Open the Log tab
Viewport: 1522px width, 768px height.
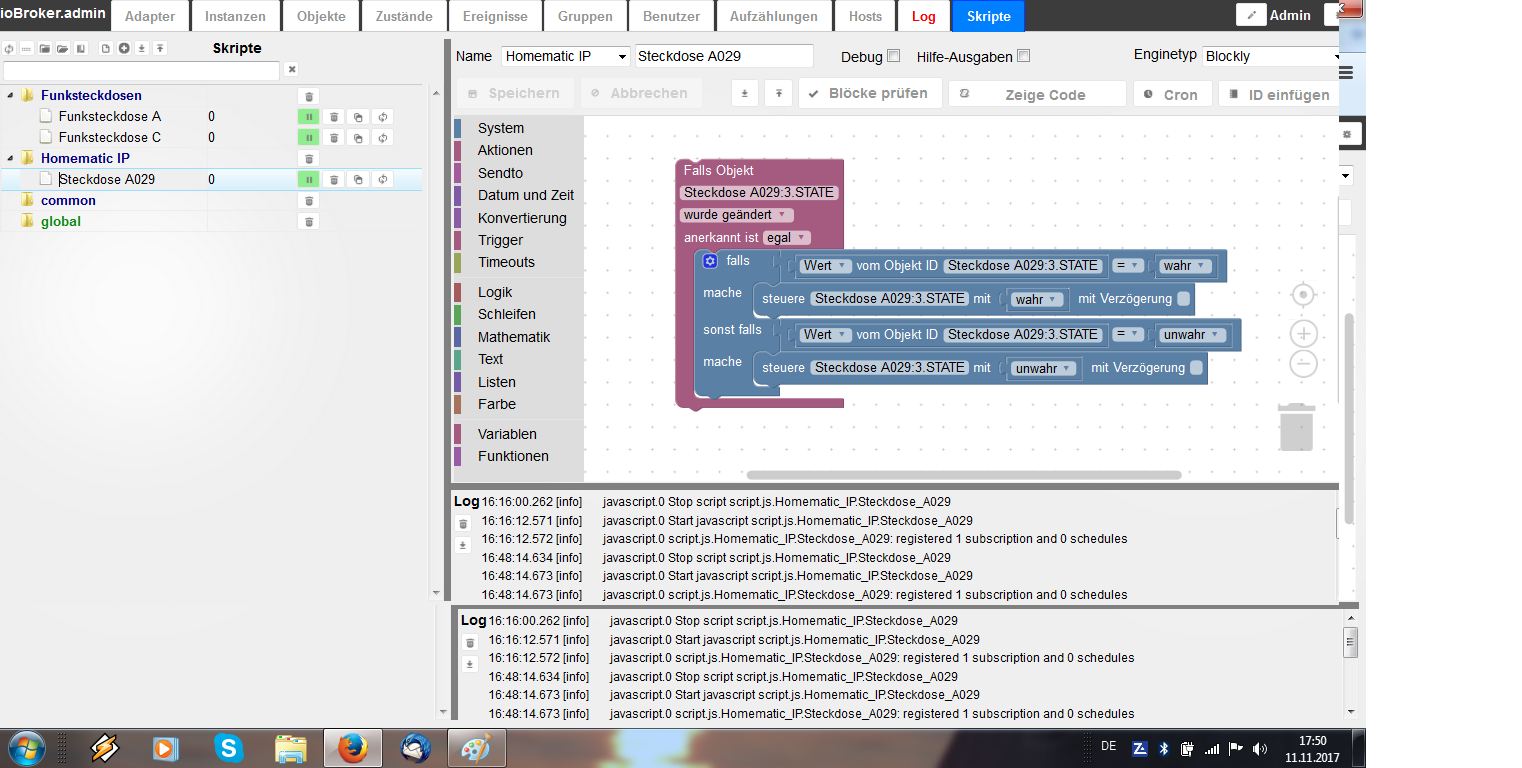click(x=924, y=16)
